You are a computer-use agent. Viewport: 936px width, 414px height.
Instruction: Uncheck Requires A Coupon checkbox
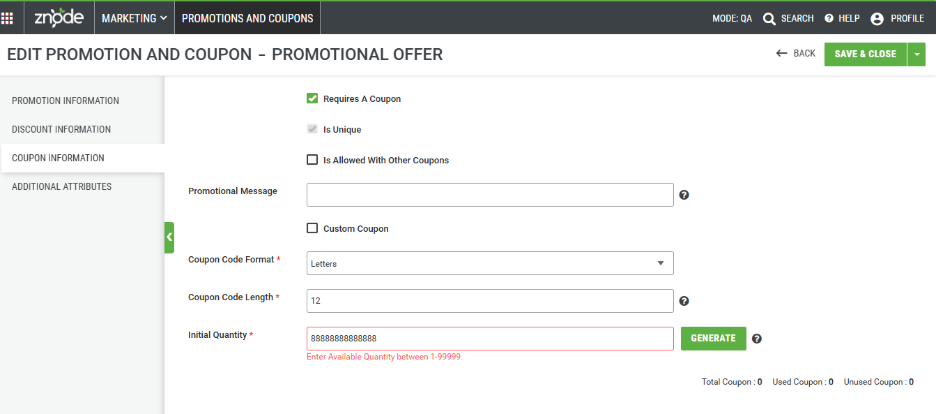tap(312, 98)
